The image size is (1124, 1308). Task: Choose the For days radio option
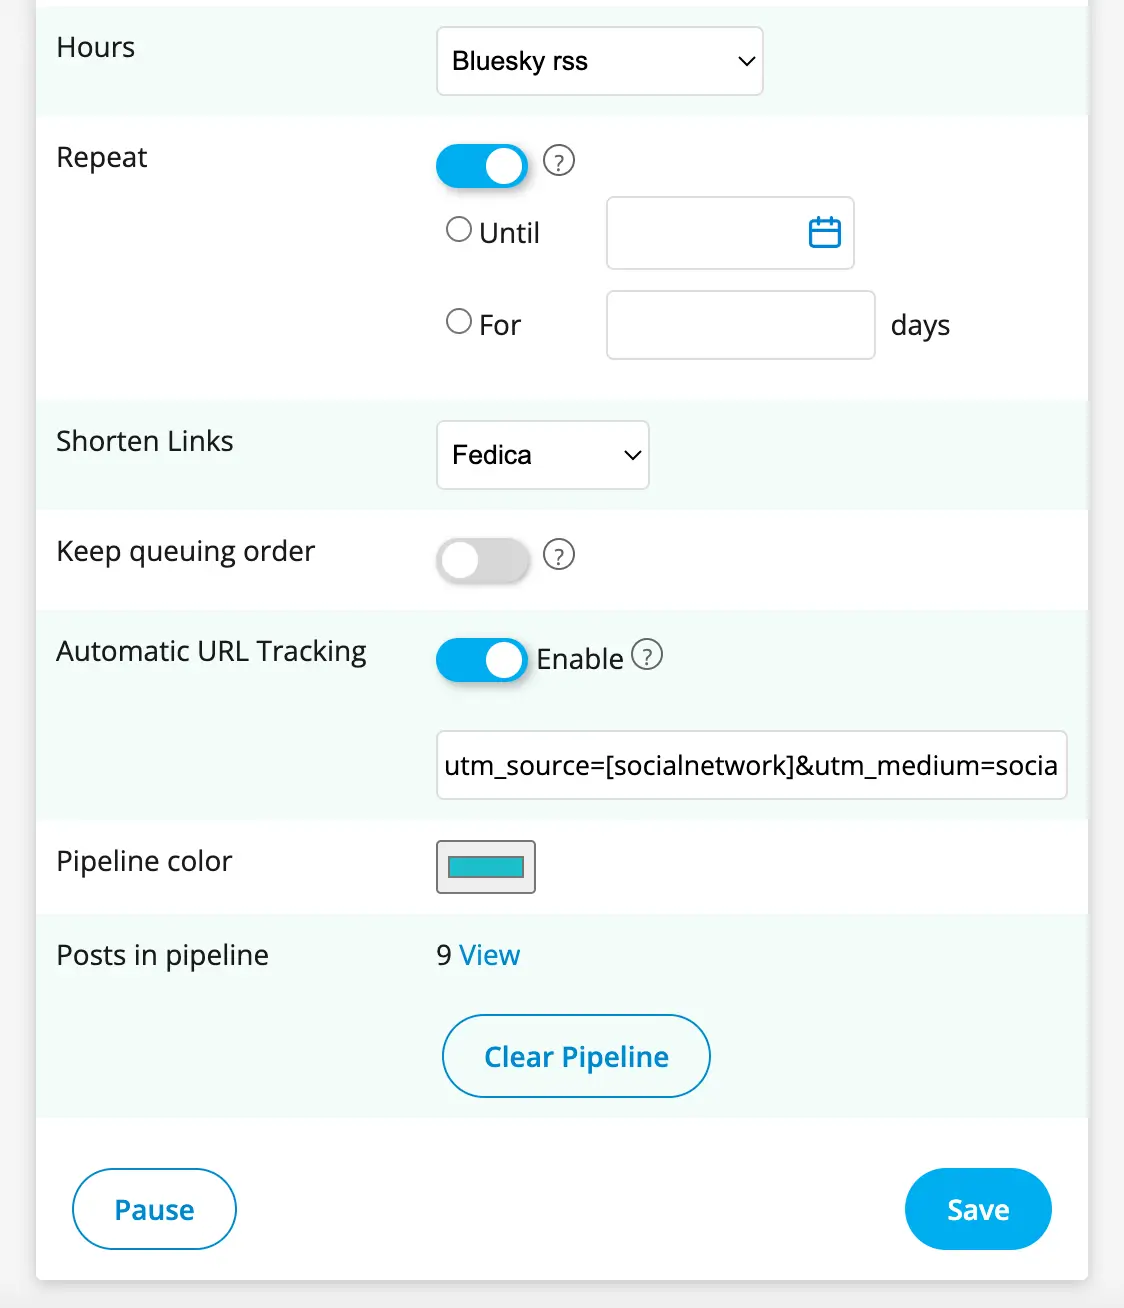click(459, 322)
